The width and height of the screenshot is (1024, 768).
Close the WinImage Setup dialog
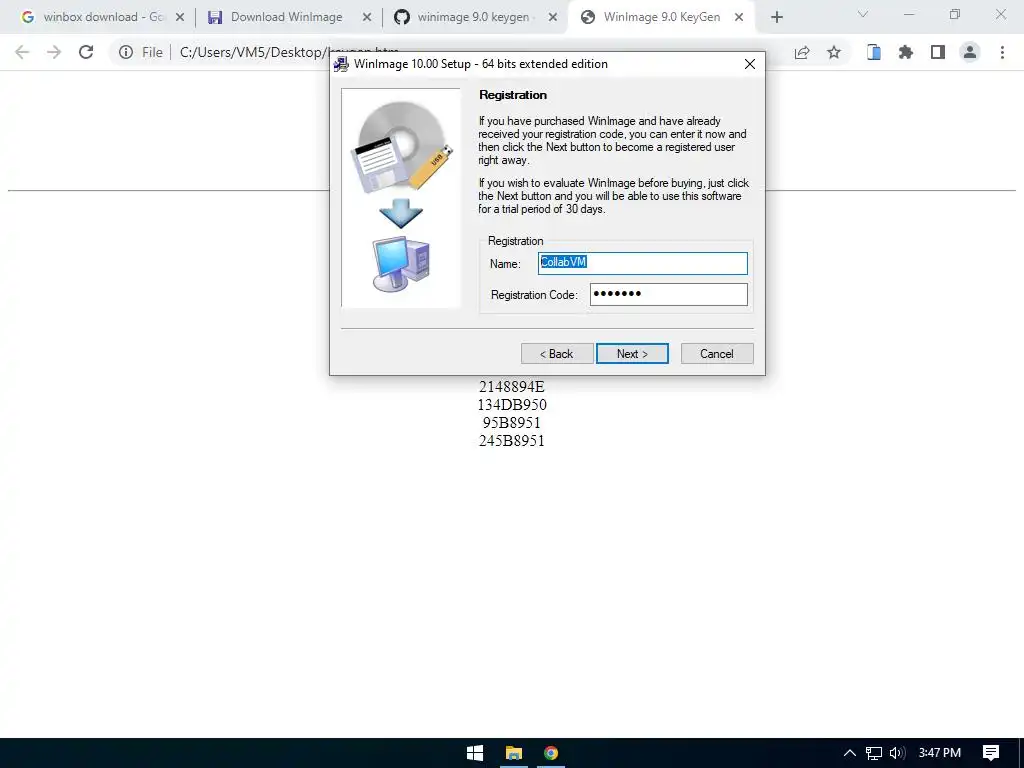point(750,64)
